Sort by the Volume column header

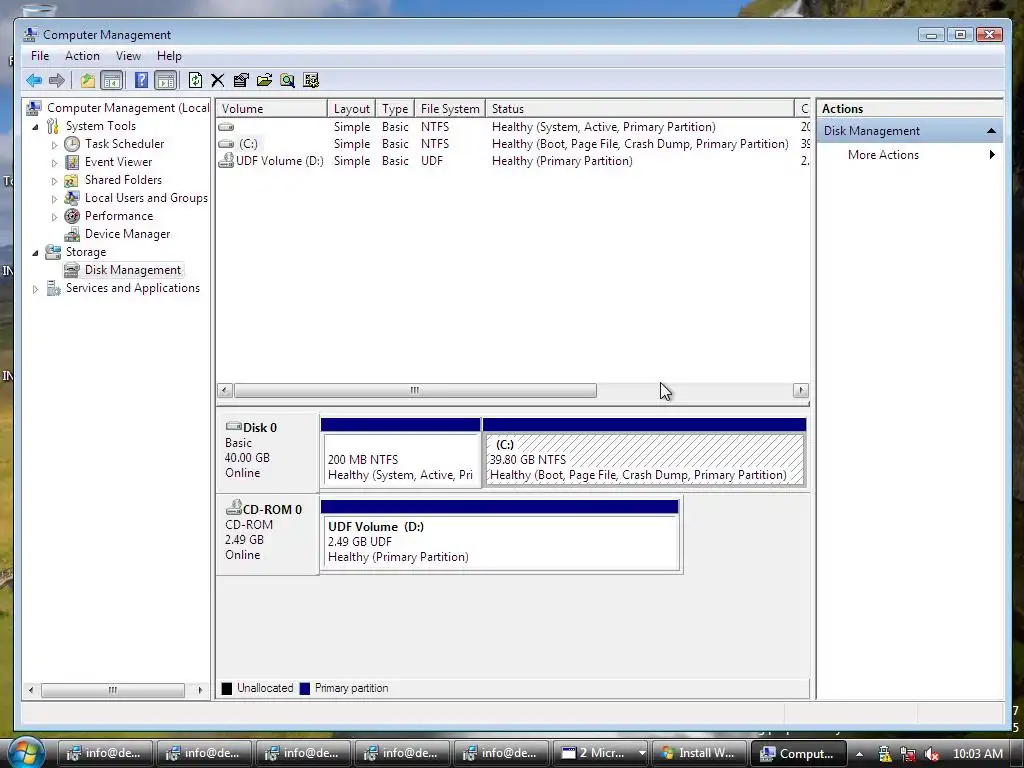click(x=272, y=108)
